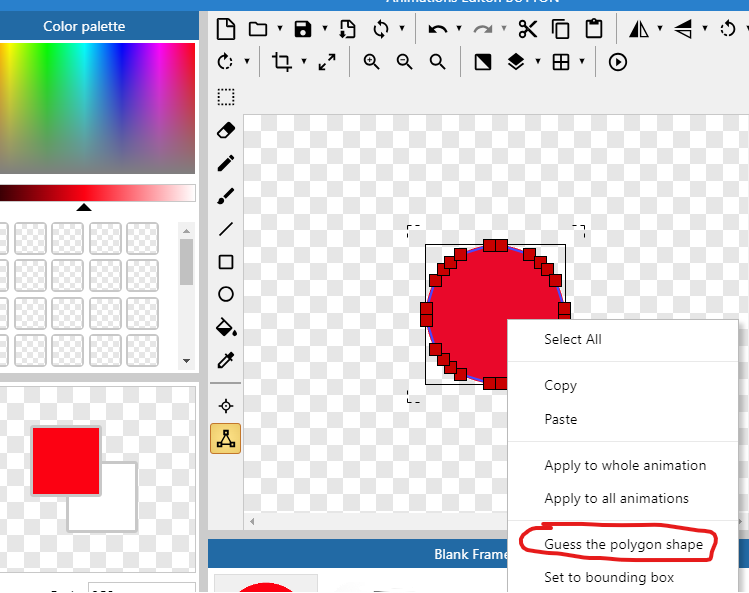Screen dimensions: 749x593
Task: Select the Ellipse shape tool
Action: (226, 294)
